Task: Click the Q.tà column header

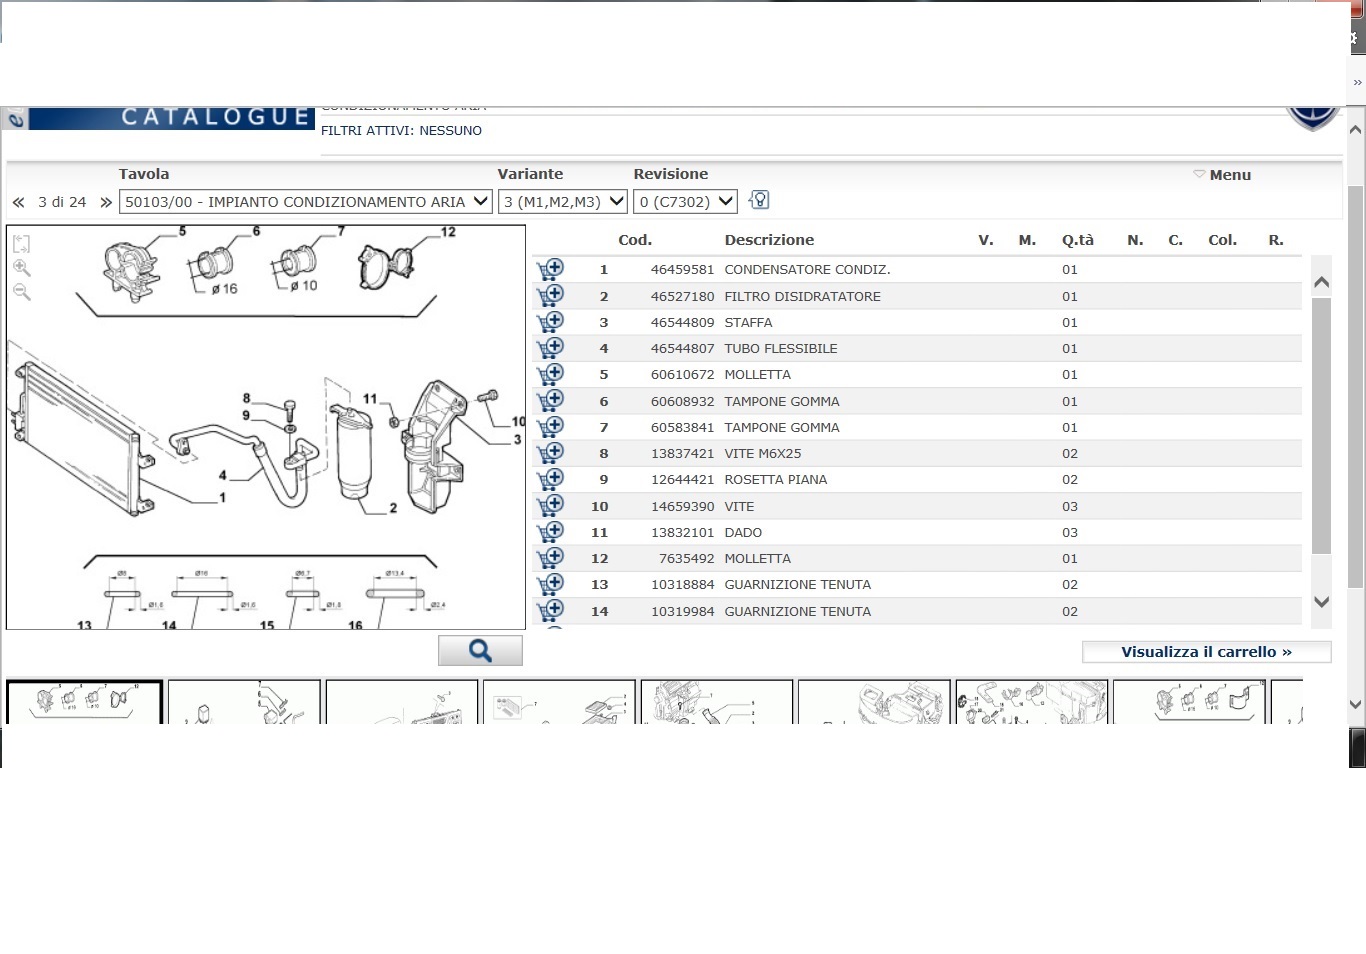Action: (x=1078, y=240)
